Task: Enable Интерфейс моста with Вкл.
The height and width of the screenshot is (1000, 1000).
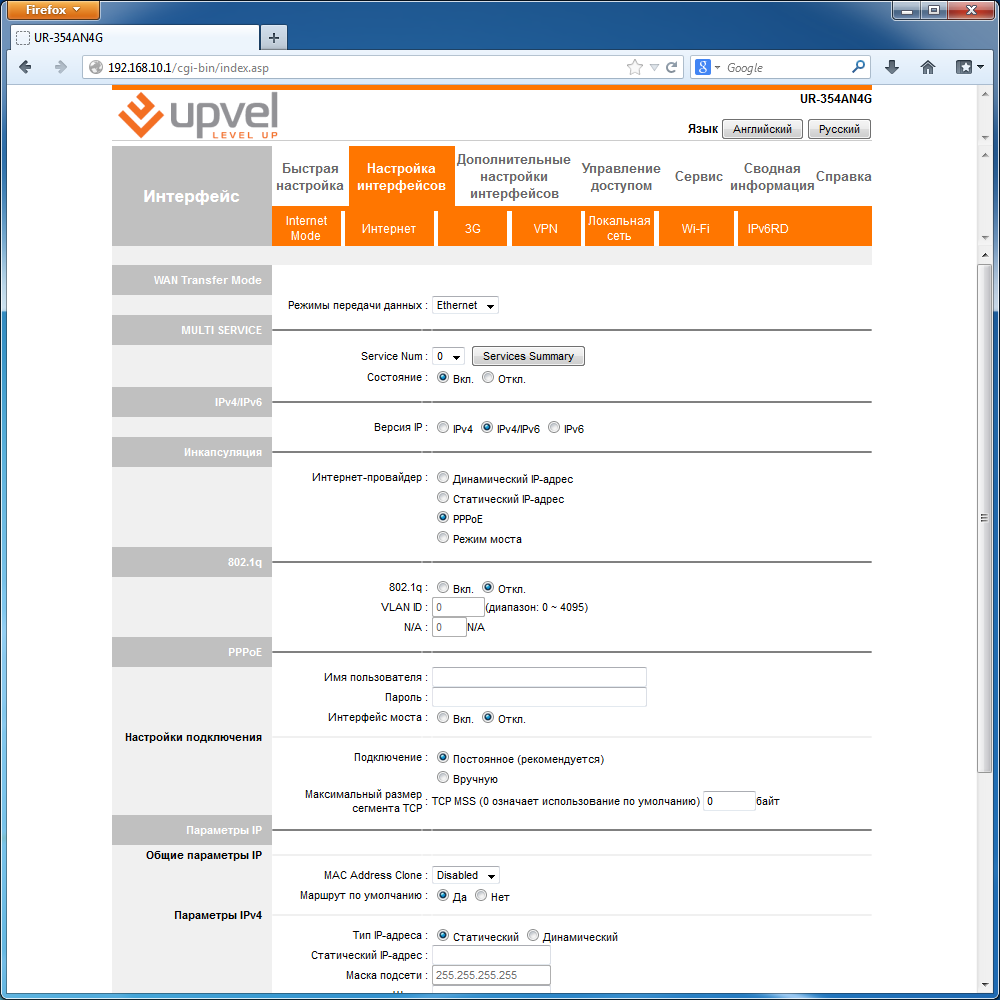Action: click(443, 717)
